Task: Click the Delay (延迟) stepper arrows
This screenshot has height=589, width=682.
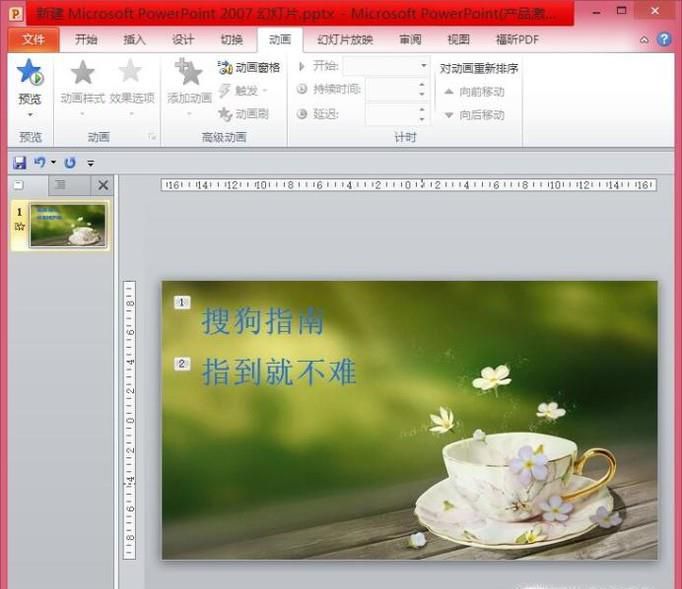Action: (421, 114)
